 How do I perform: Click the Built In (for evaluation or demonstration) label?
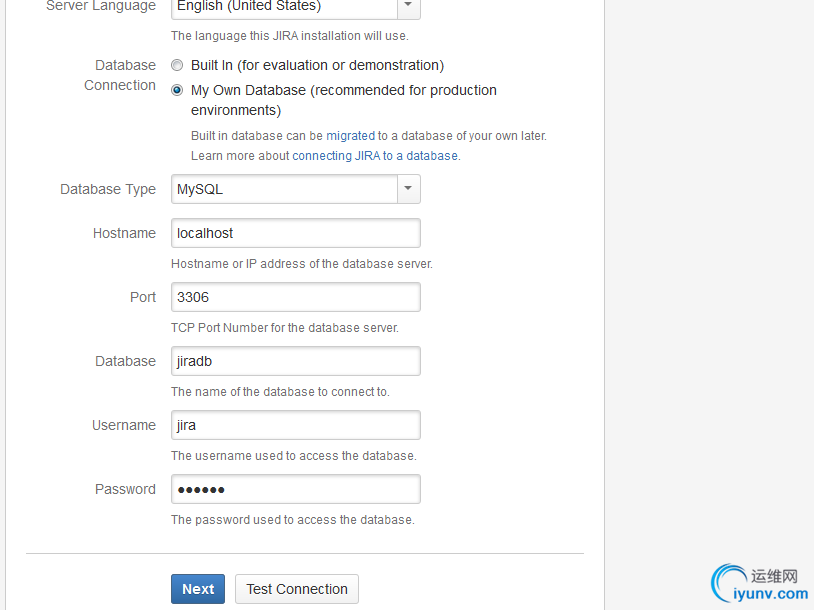(317, 65)
